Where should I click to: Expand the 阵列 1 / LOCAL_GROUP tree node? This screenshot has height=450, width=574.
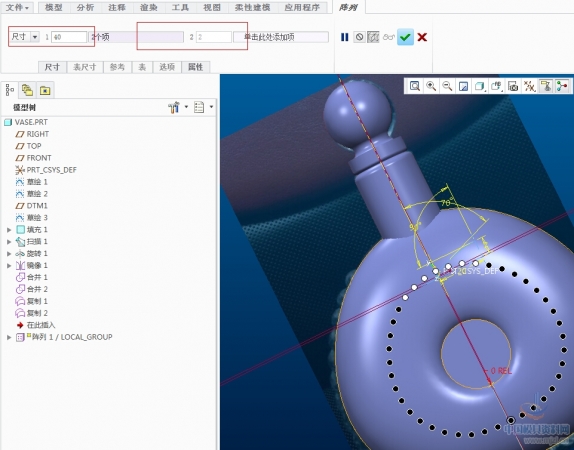coord(9,337)
